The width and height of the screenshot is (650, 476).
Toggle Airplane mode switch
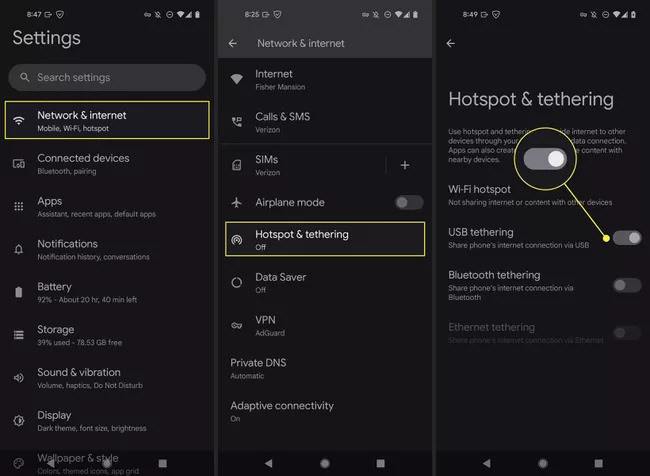click(409, 202)
